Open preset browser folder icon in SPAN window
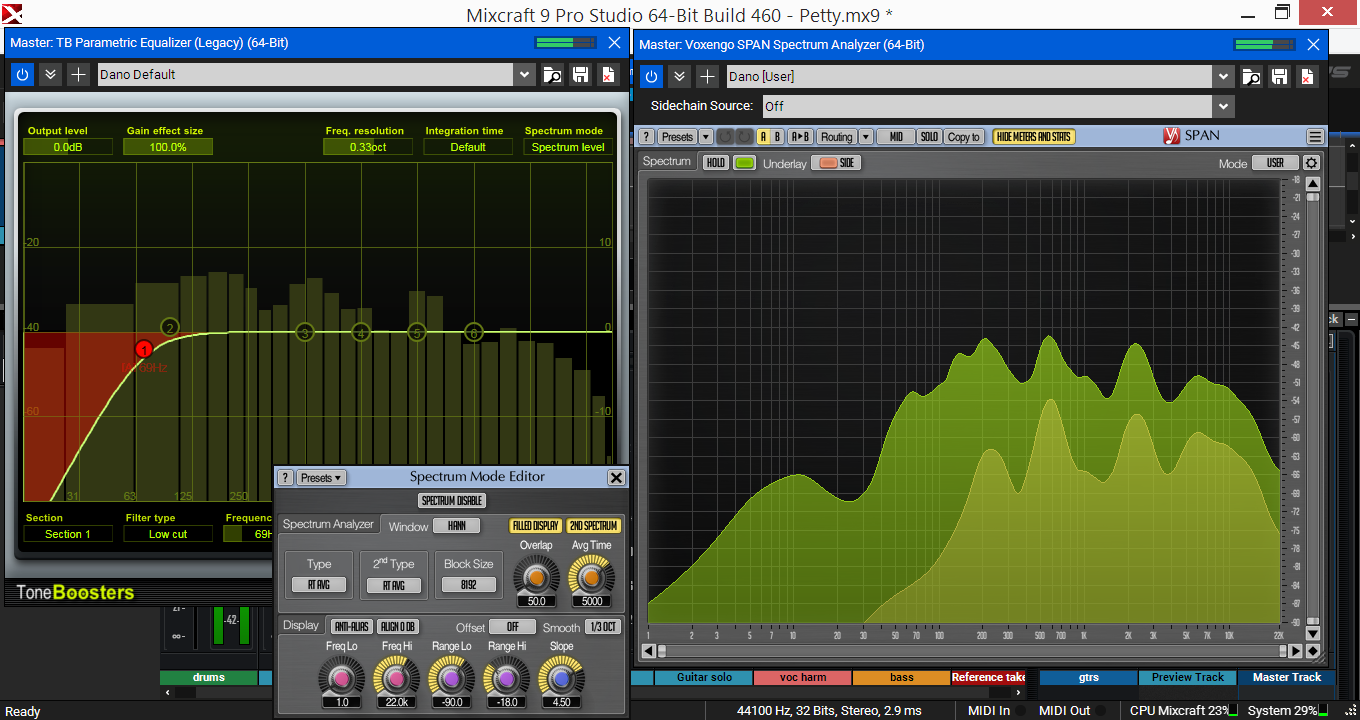 click(x=1251, y=76)
